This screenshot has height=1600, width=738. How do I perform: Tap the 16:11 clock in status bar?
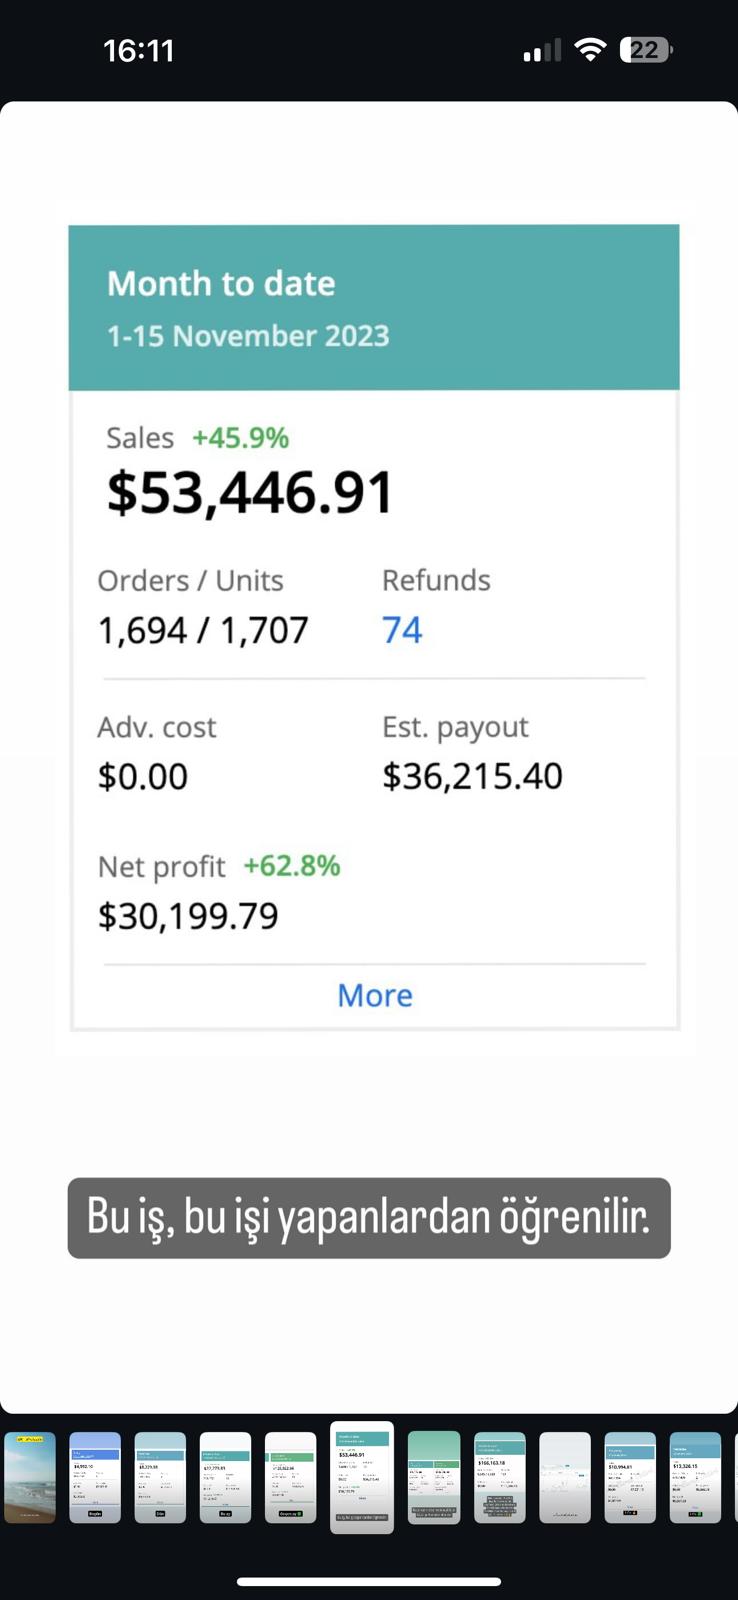click(139, 50)
